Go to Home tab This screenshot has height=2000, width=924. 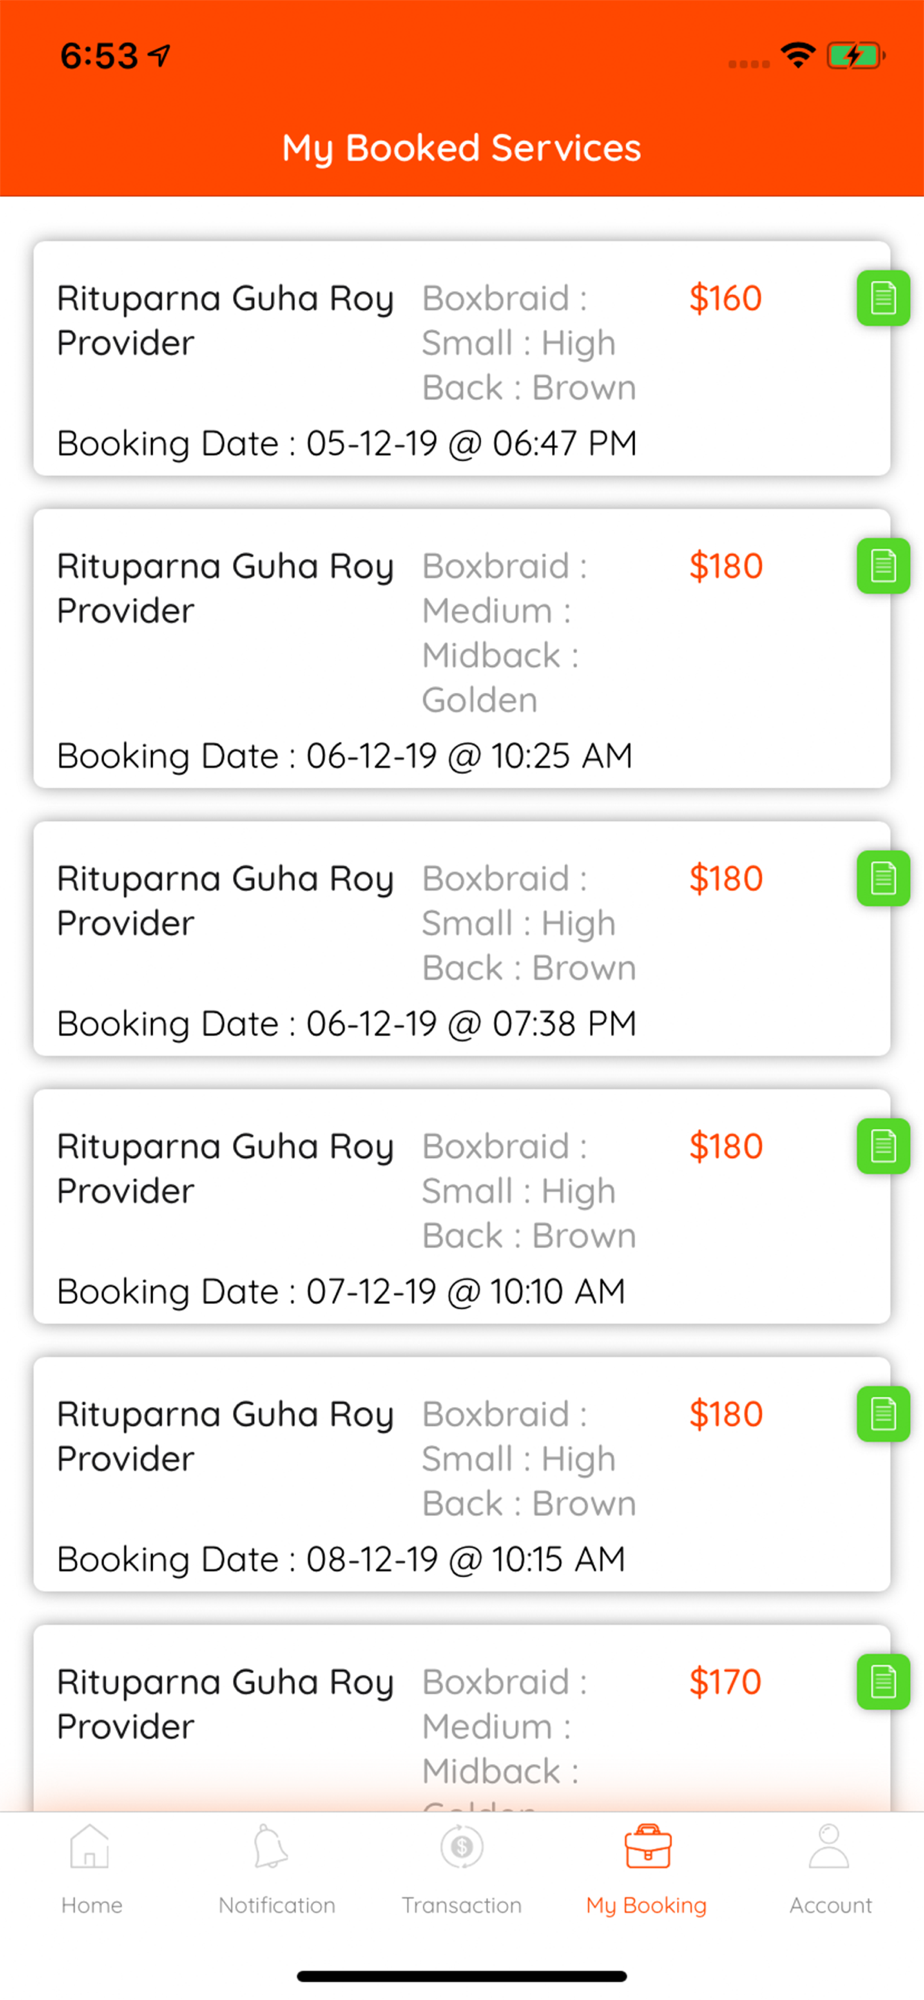coord(91,1870)
